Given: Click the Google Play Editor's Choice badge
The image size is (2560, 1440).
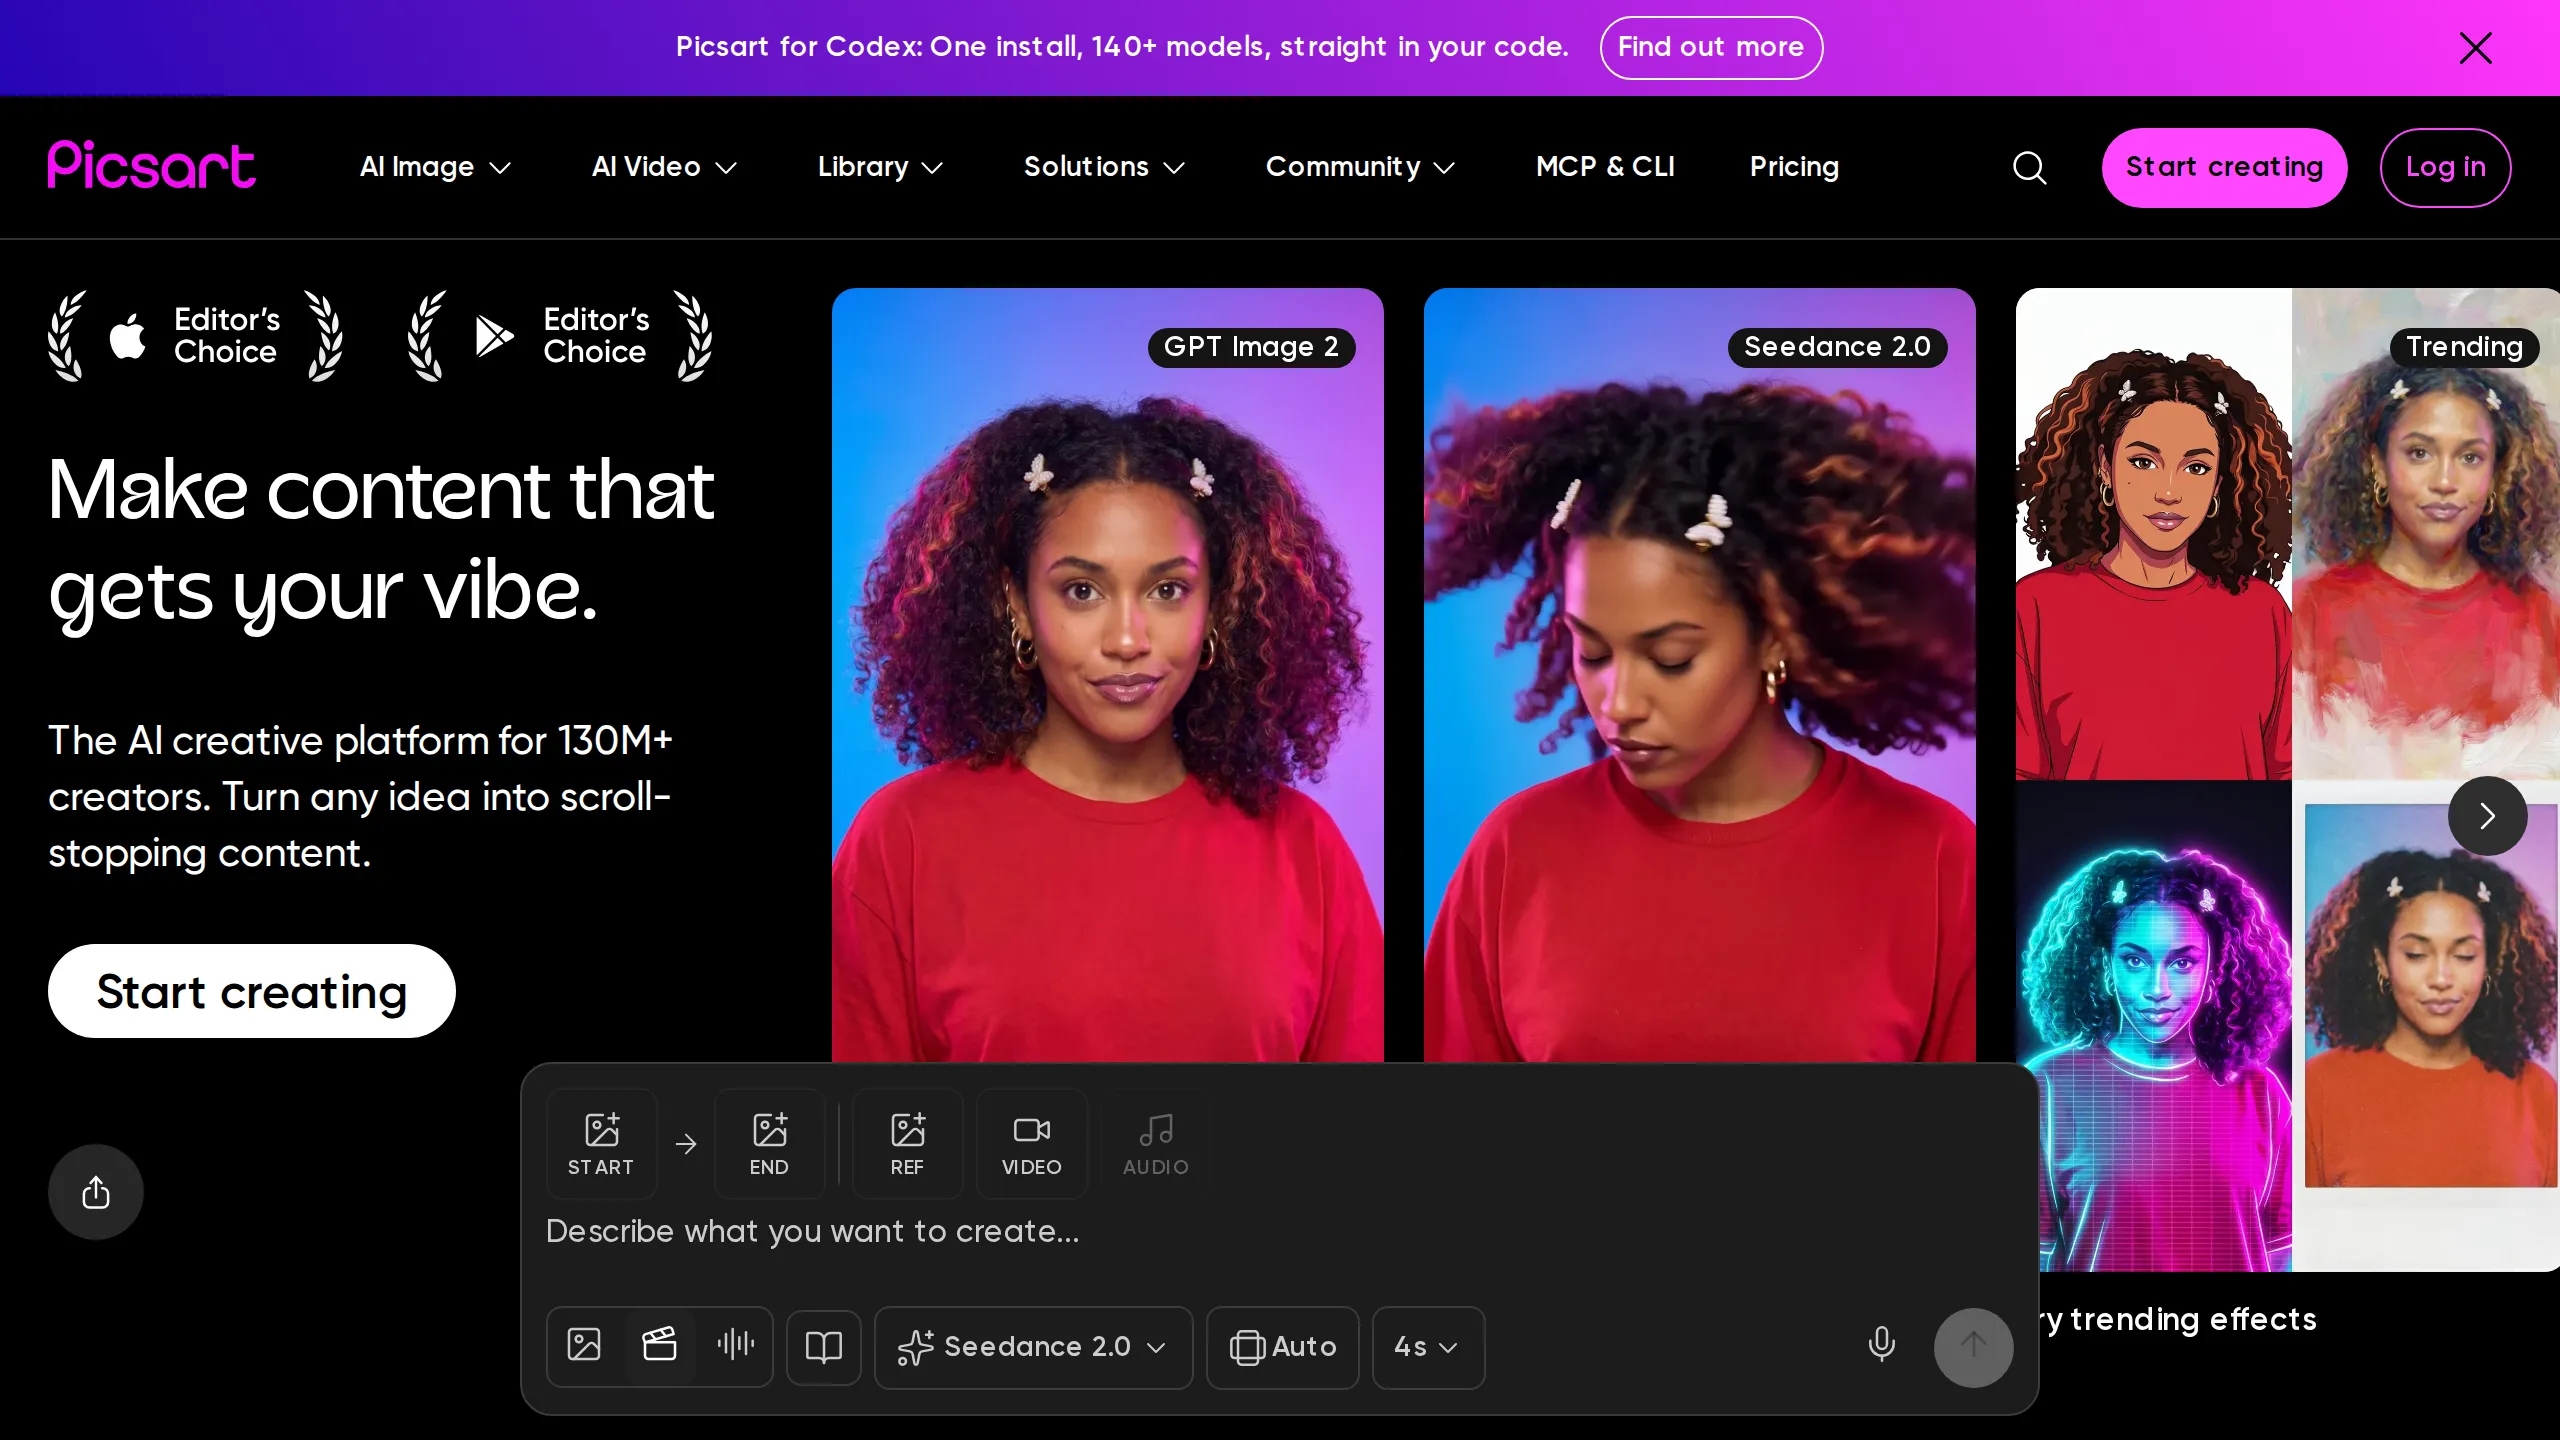Looking at the screenshot, I should tap(561, 336).
